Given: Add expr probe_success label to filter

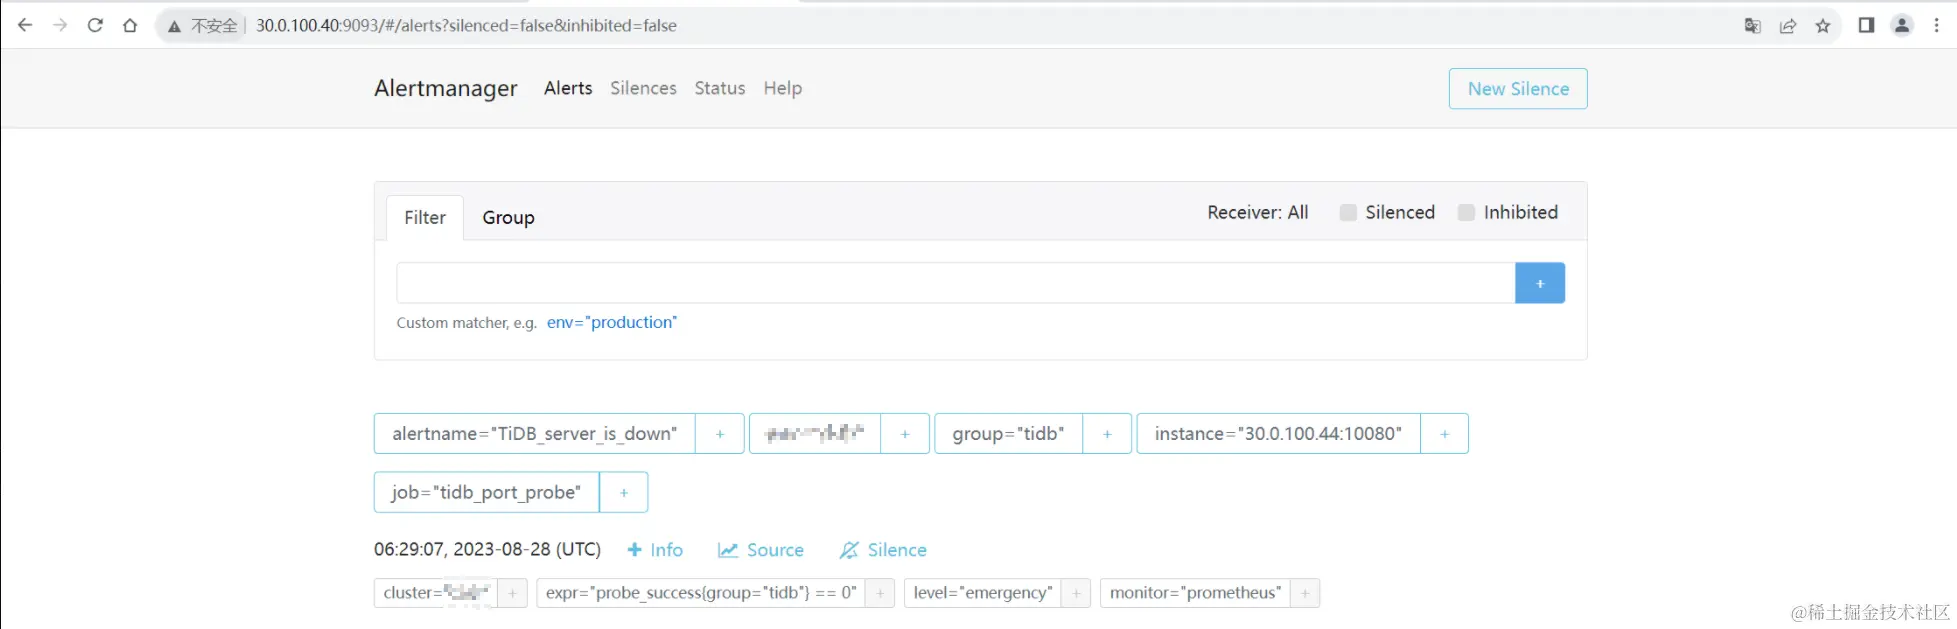Looking at the screenshot, I should coord(880,593).
